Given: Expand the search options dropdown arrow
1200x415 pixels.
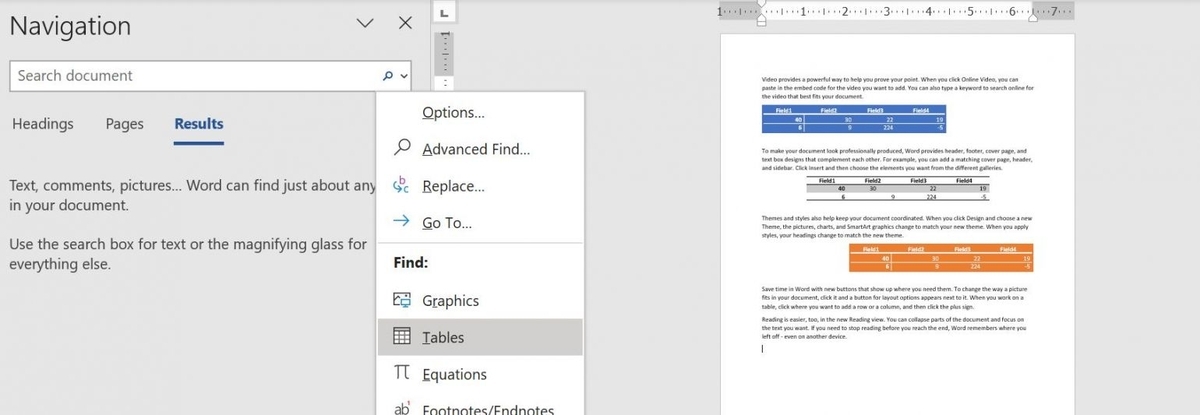Looking at the screenshot, I should coord(404,76).
